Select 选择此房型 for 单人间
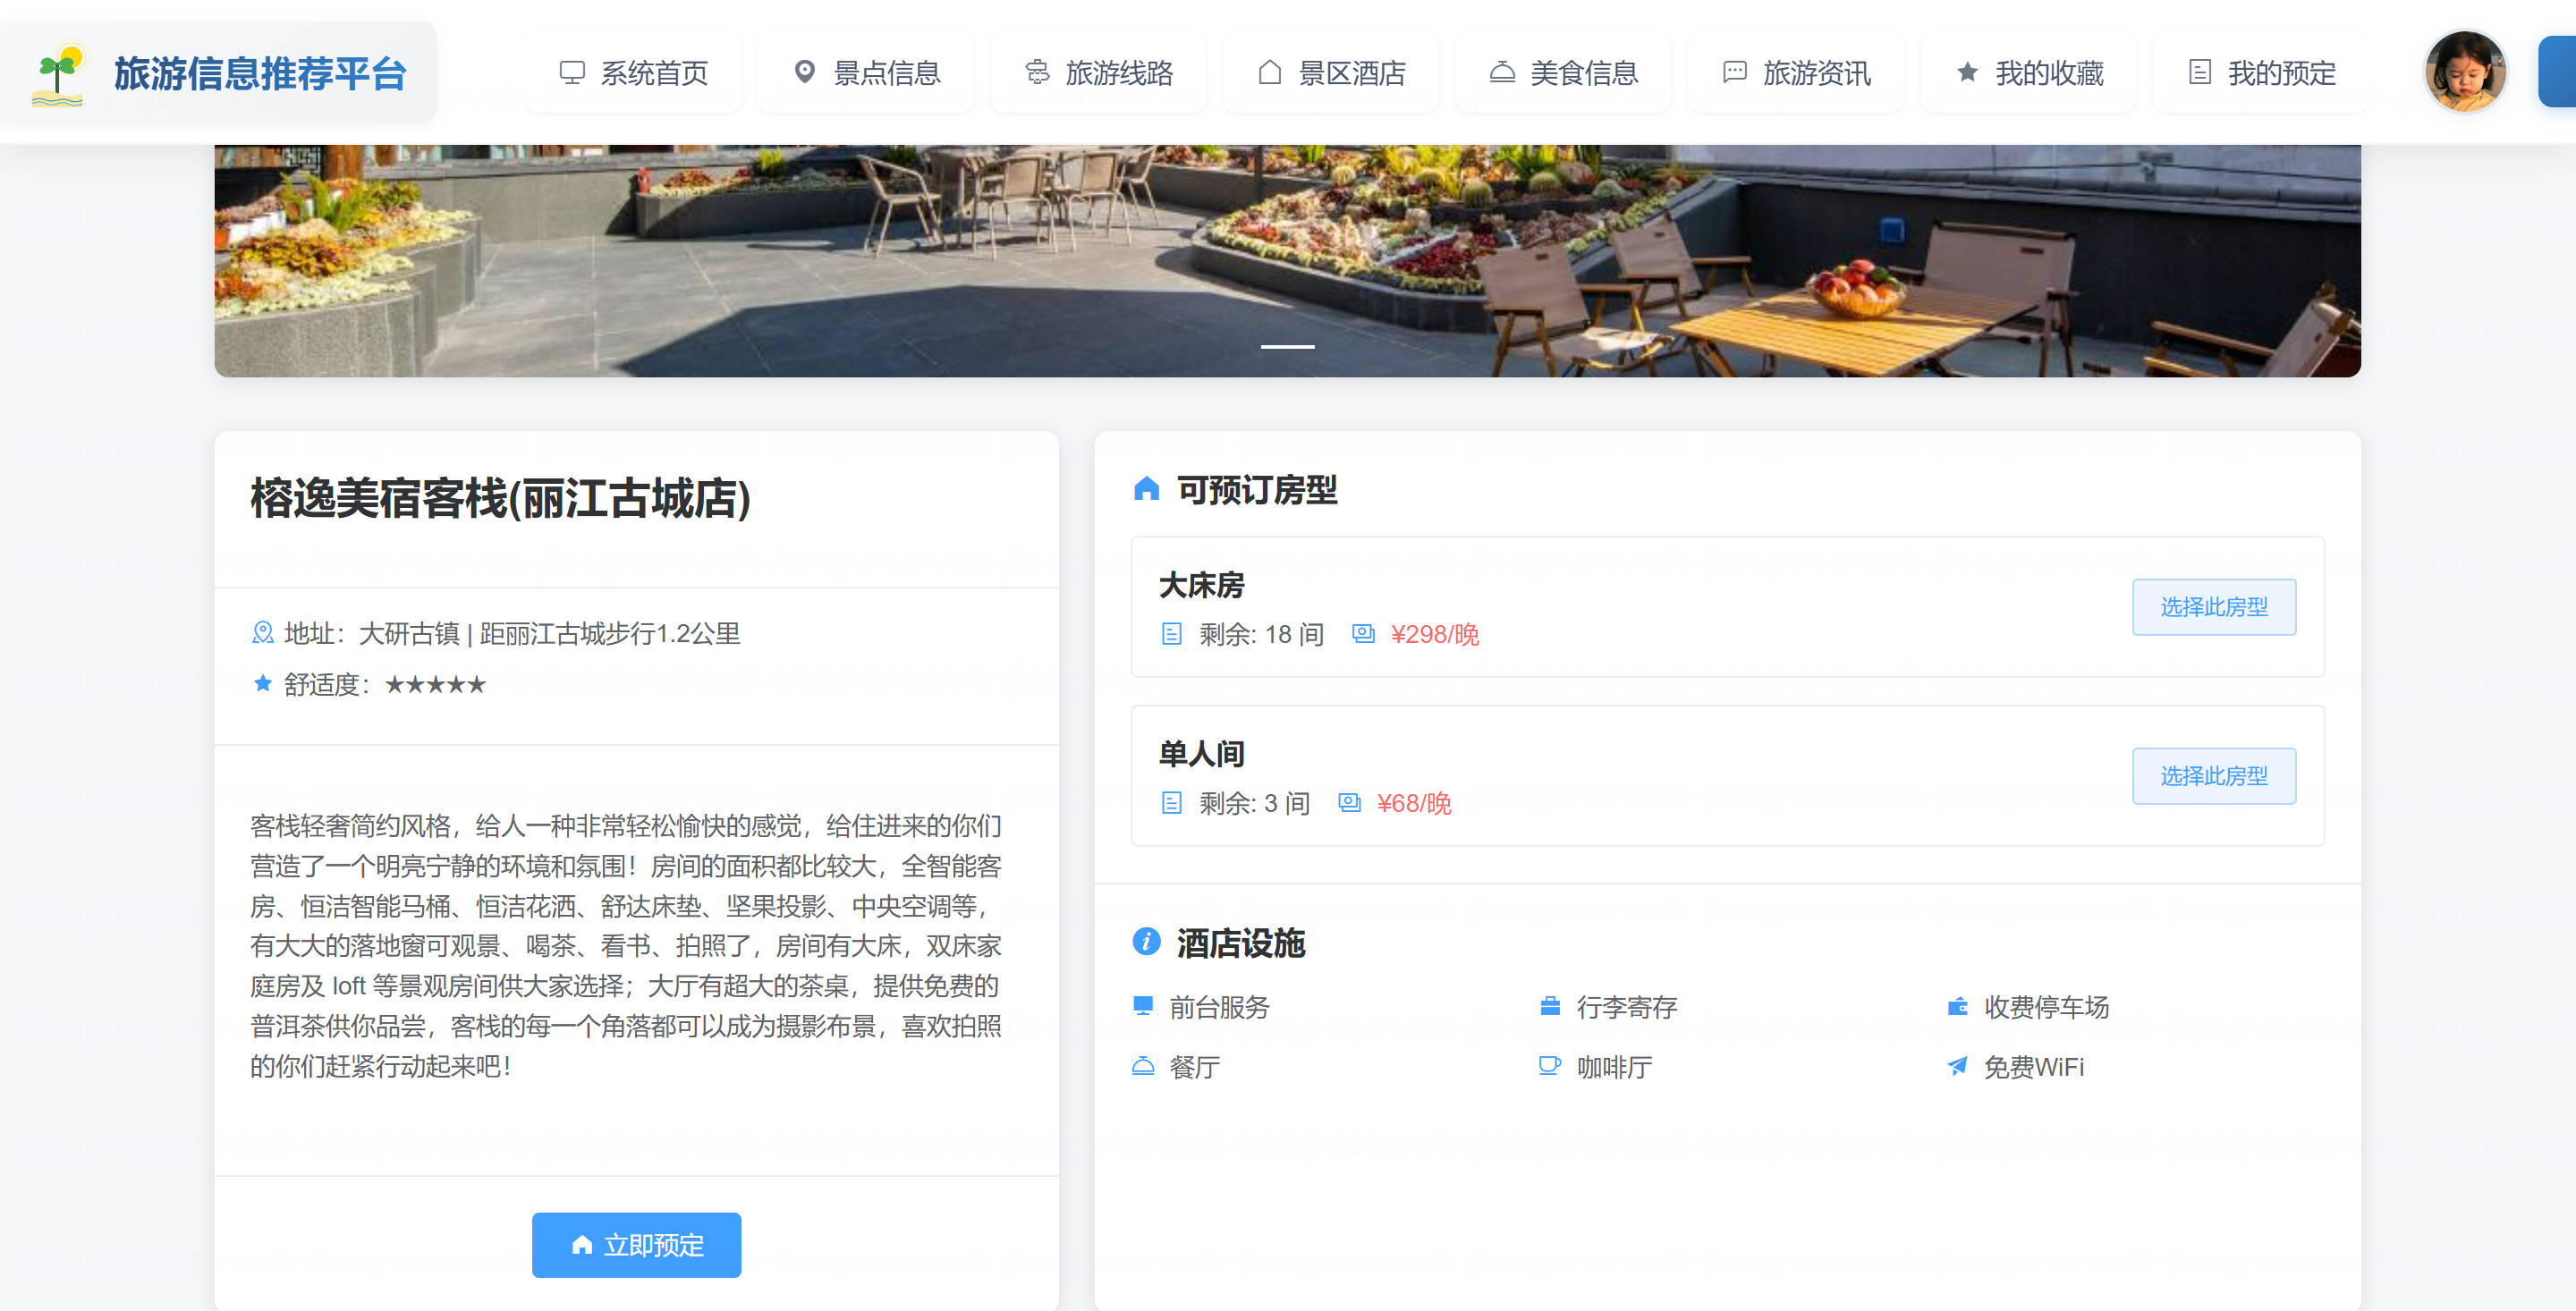 2213,776
